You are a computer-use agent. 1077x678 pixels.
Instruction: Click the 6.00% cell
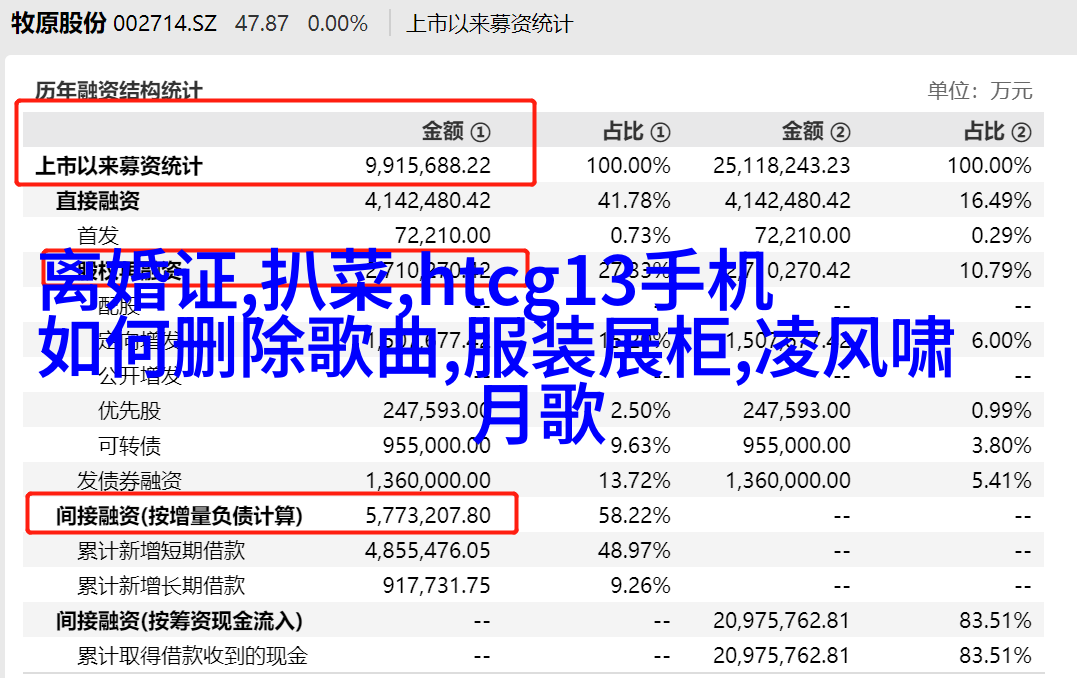1001,341
